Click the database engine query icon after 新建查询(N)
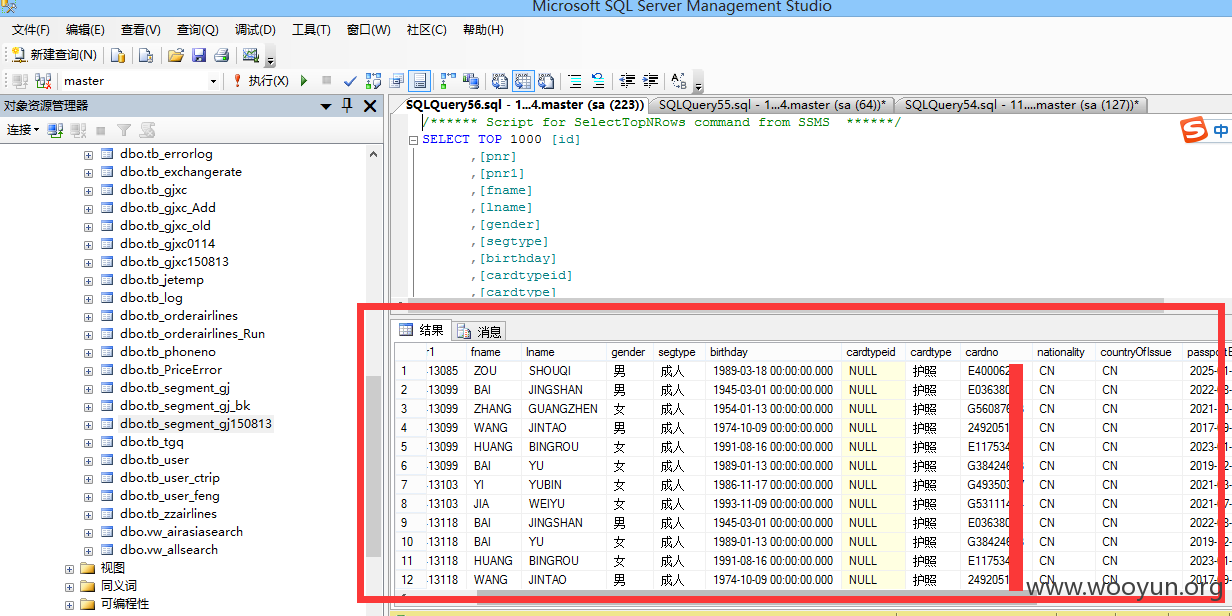This screenshot has height=616, width=1232. click(118, 55)
